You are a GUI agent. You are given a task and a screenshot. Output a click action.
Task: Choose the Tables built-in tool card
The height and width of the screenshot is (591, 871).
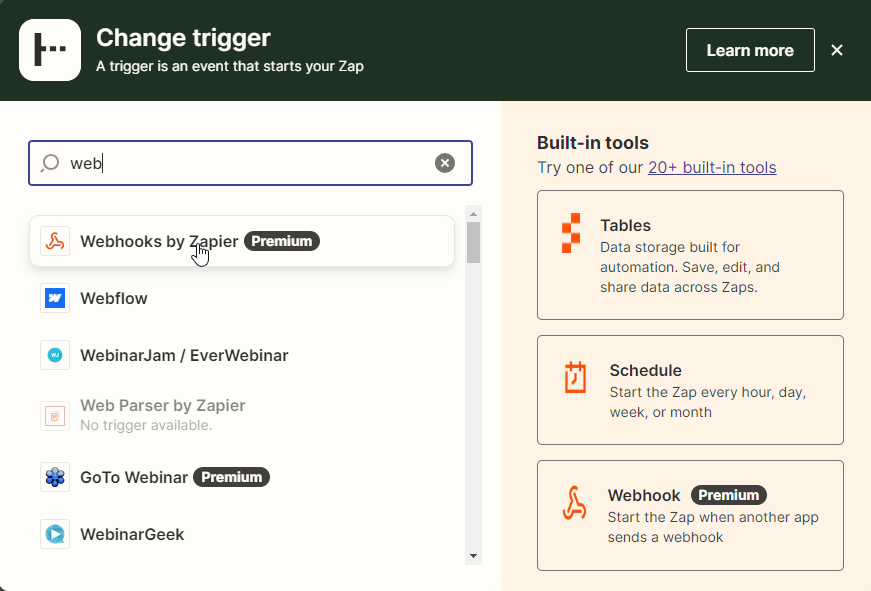tap(690, 255)
